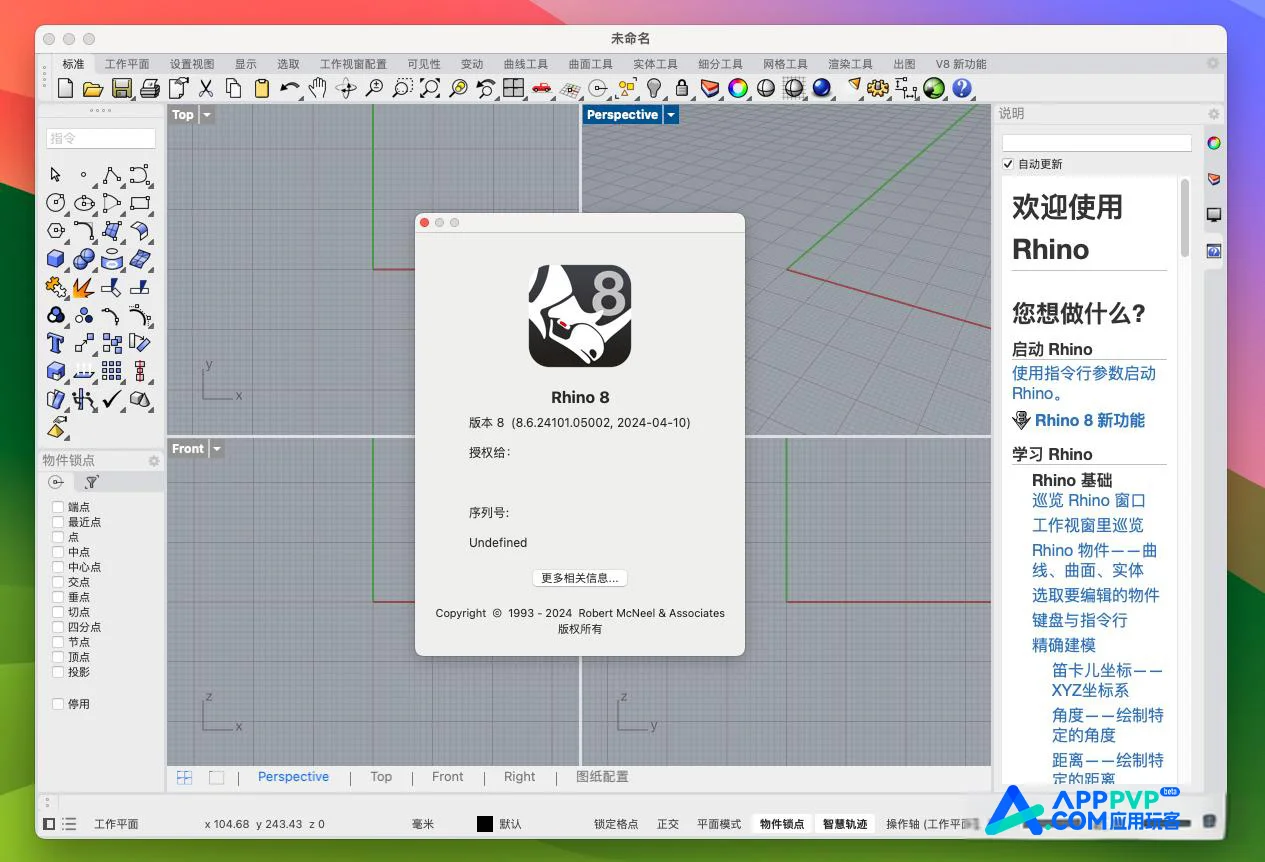Toggle the 中心点 snap checkbox

pyautogui.click(x=58, y=567)
